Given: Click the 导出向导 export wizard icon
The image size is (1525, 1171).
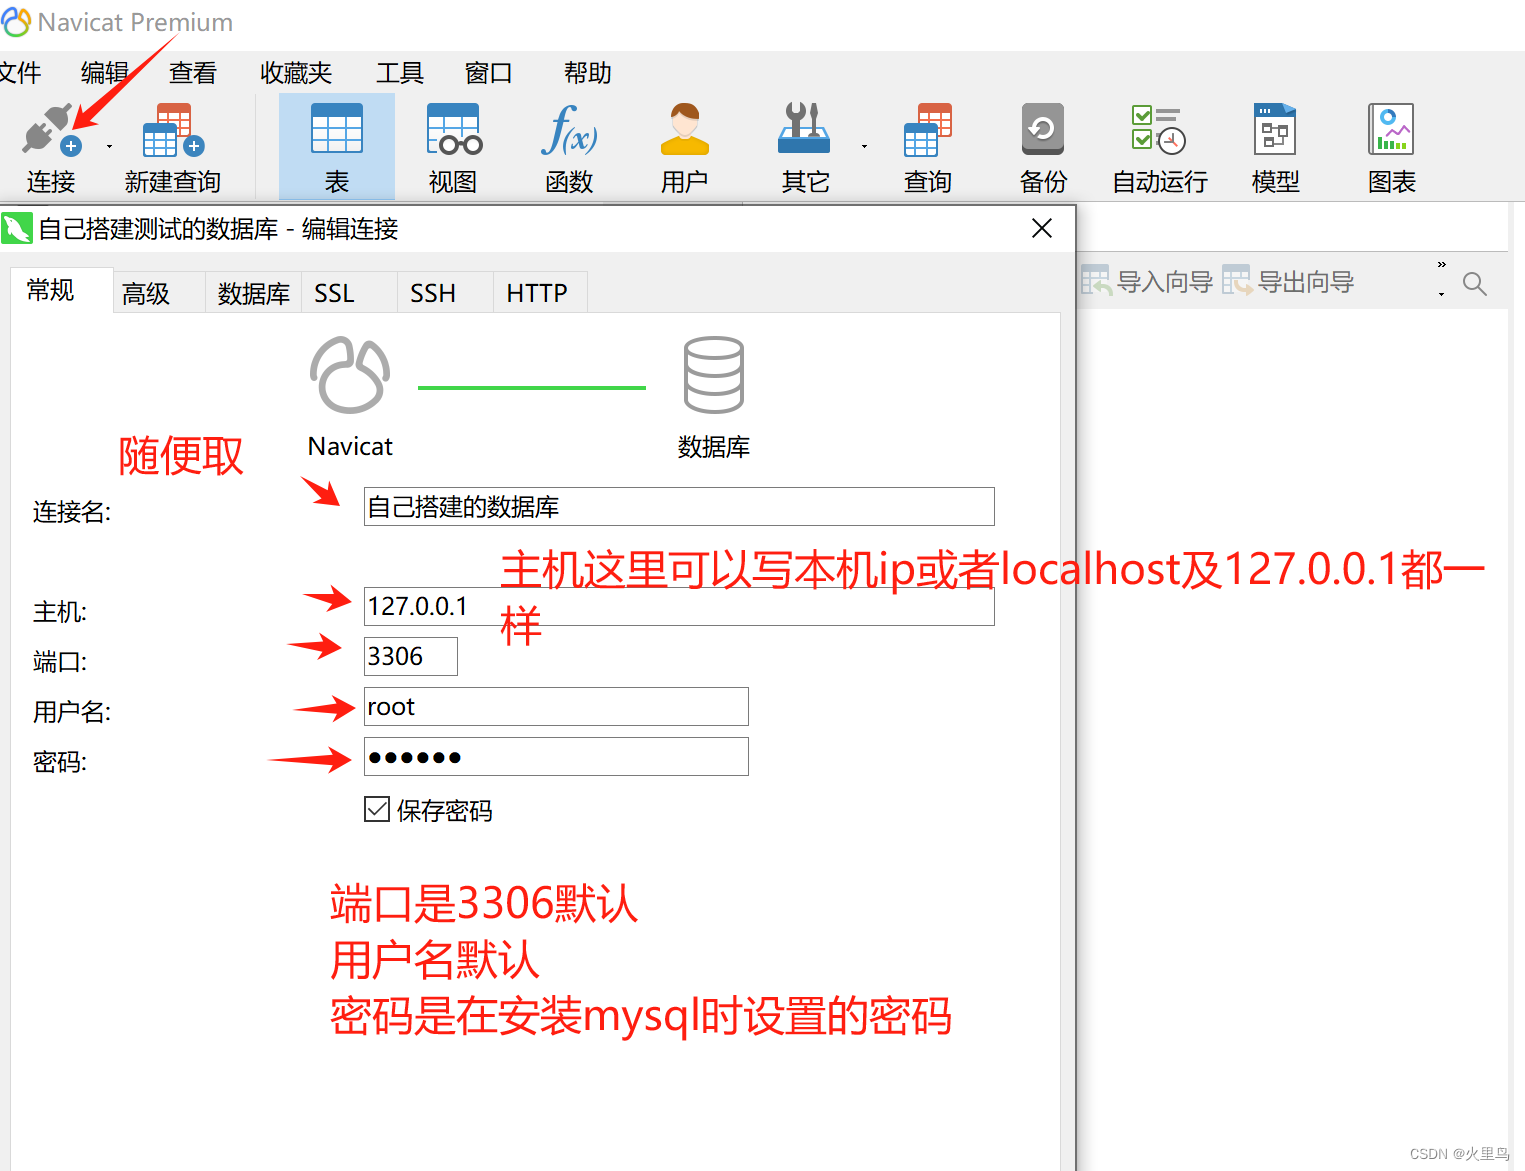Looking at the screenshot, I should point(1237,281).
